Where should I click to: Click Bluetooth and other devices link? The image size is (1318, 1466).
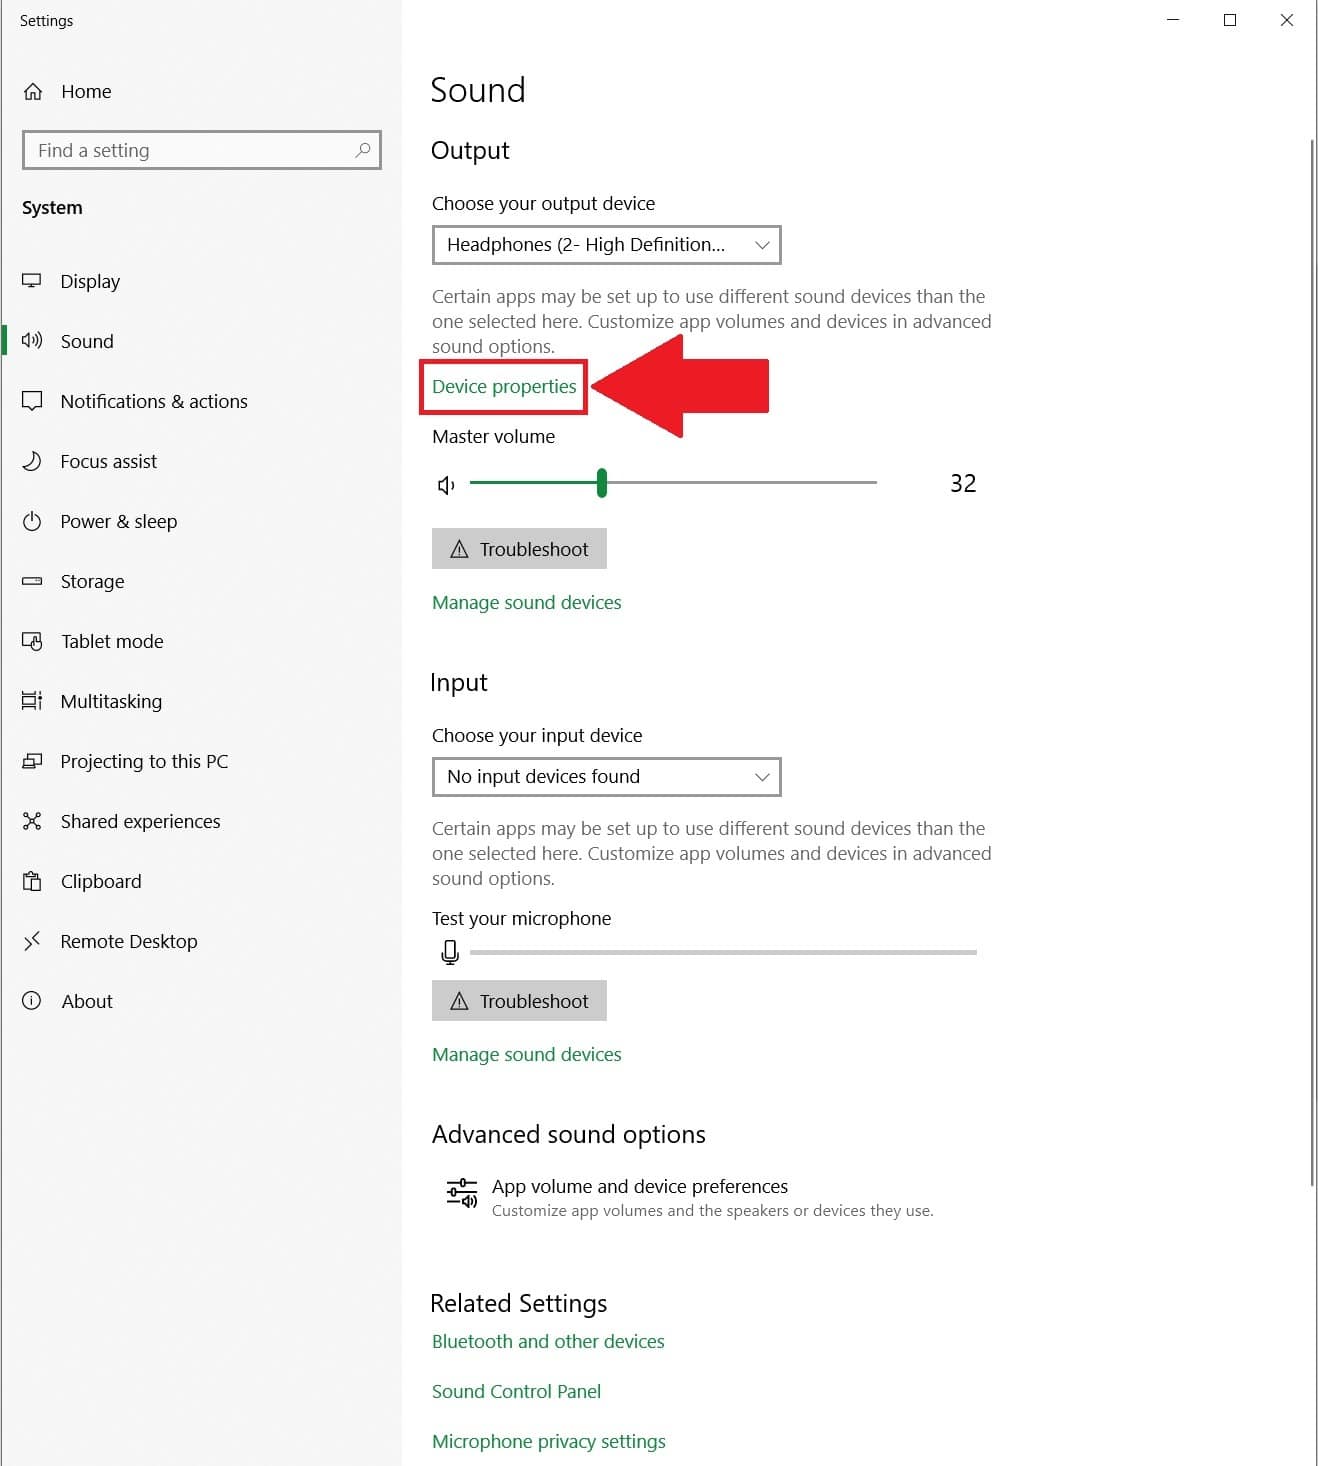[x=548, y=1341]
